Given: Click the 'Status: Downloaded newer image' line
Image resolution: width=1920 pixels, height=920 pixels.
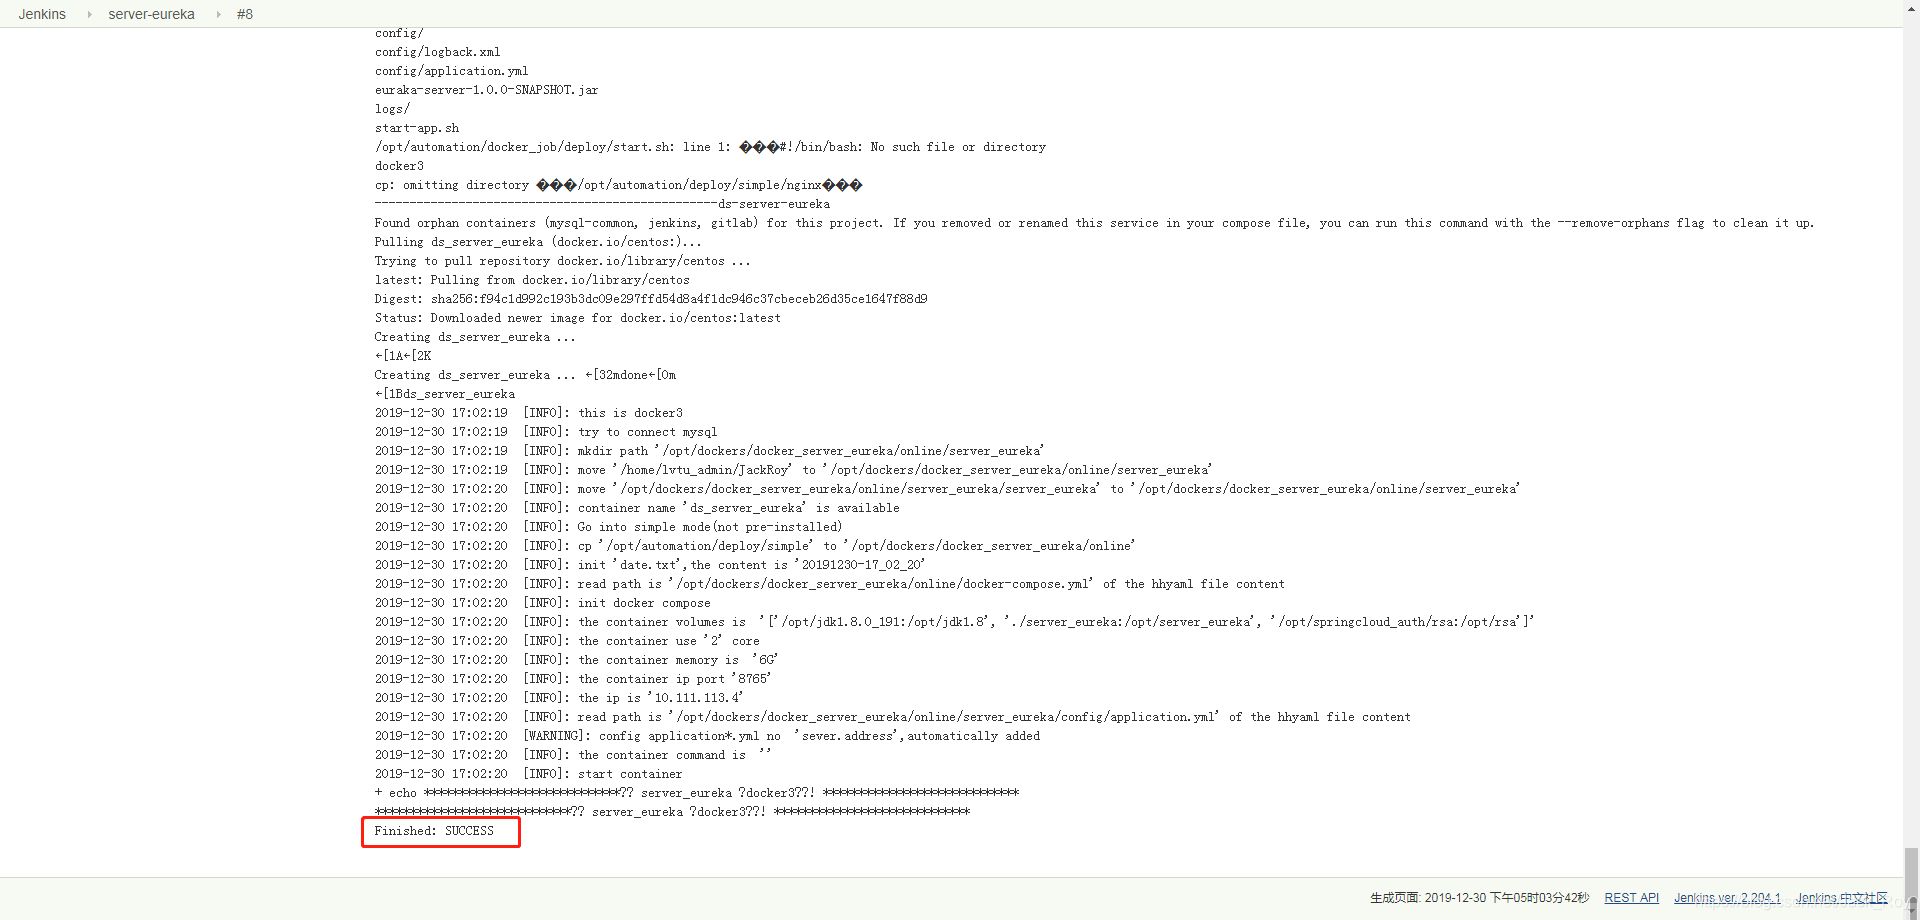Looking at the screenshot, I should pyautogui.click(x=577, y=318).
